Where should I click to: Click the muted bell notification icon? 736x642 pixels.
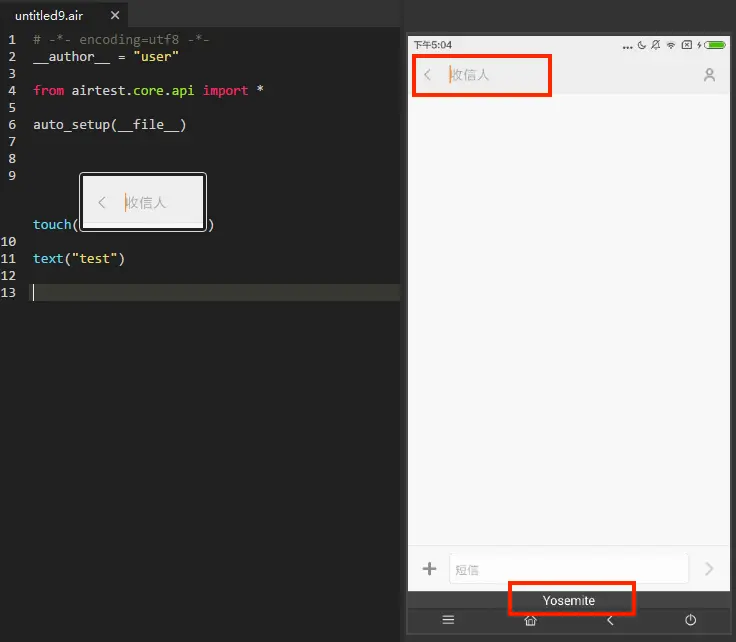coord(656,45)
